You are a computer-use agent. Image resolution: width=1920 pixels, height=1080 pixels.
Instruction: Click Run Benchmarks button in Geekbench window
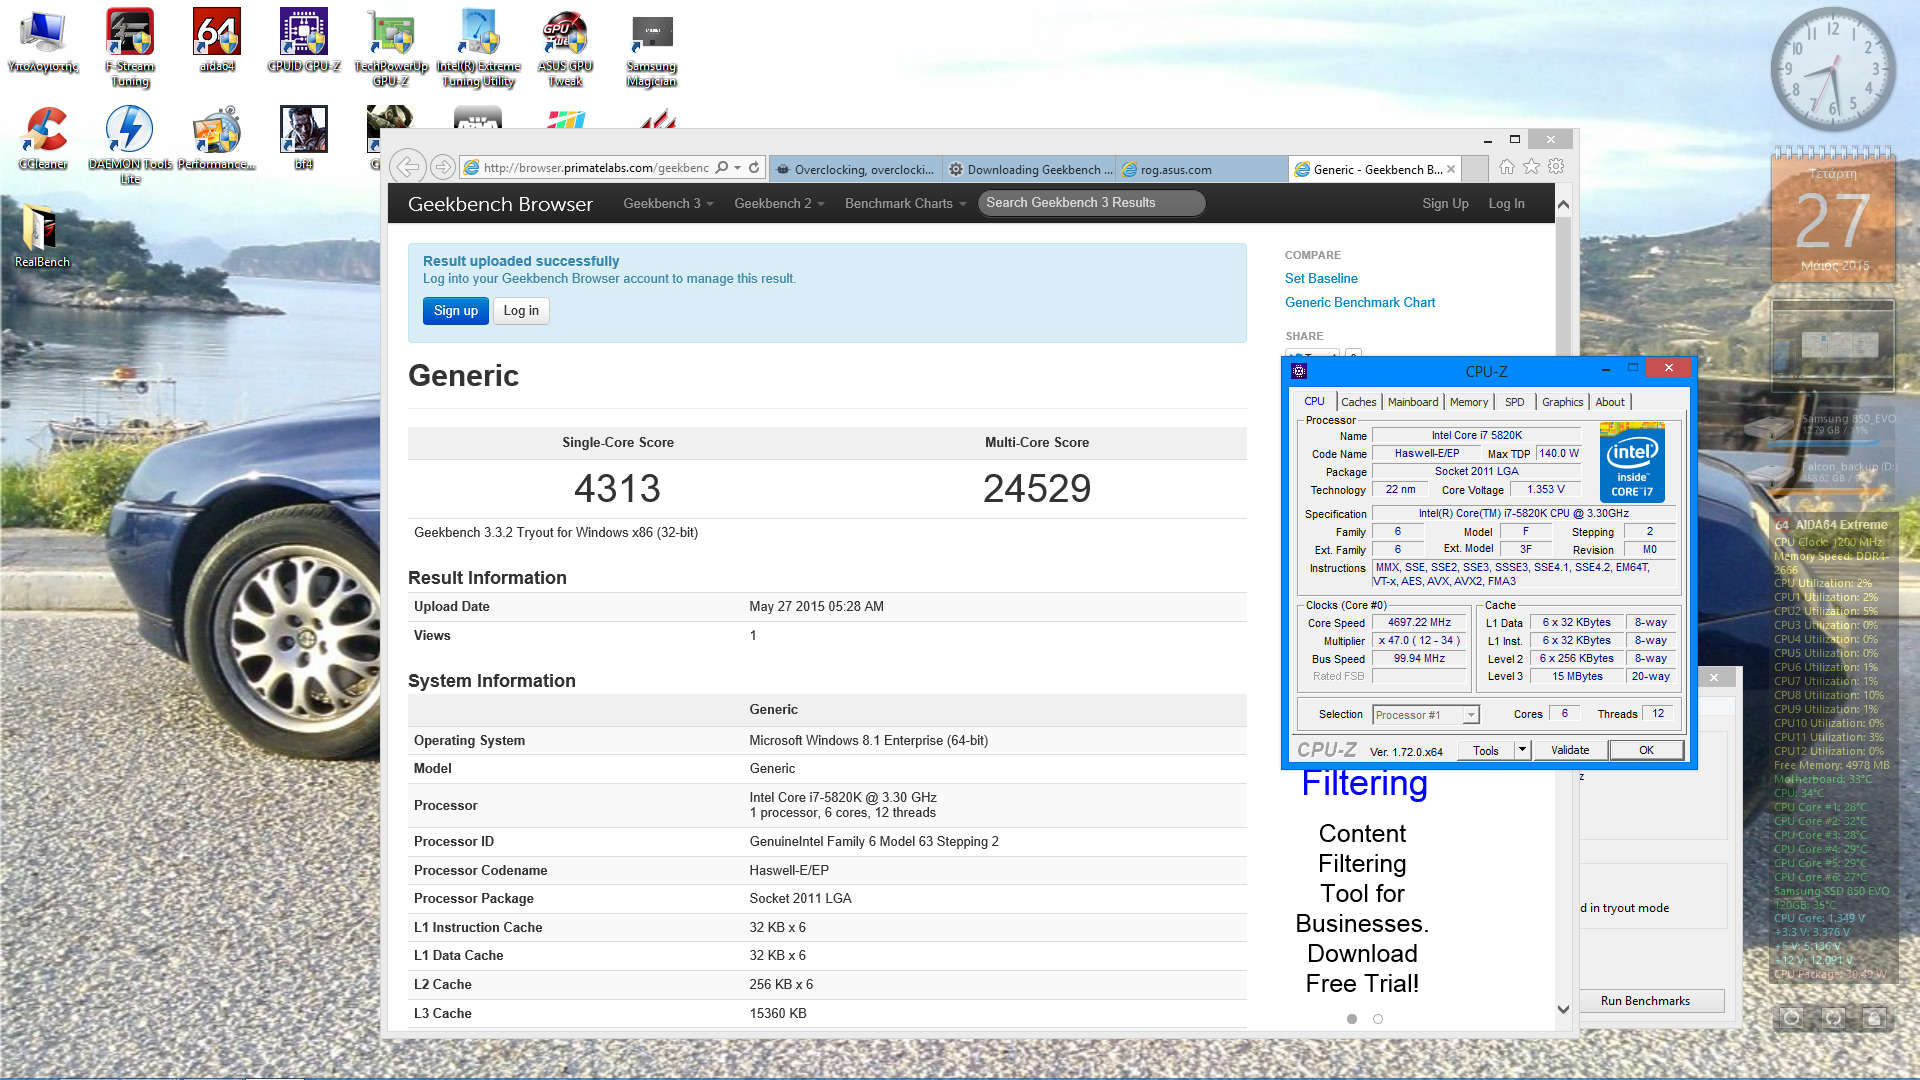1645,1001
